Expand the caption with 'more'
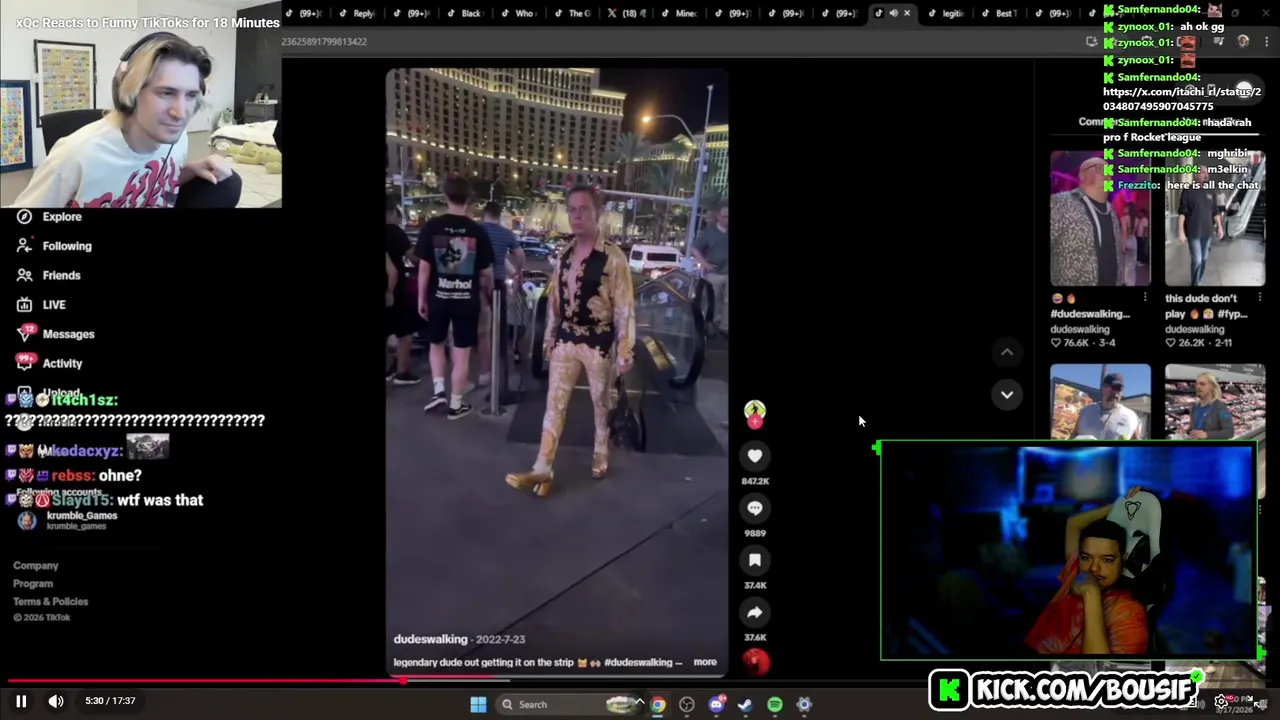The image size is (1280, 720). (x=705, y=662)
